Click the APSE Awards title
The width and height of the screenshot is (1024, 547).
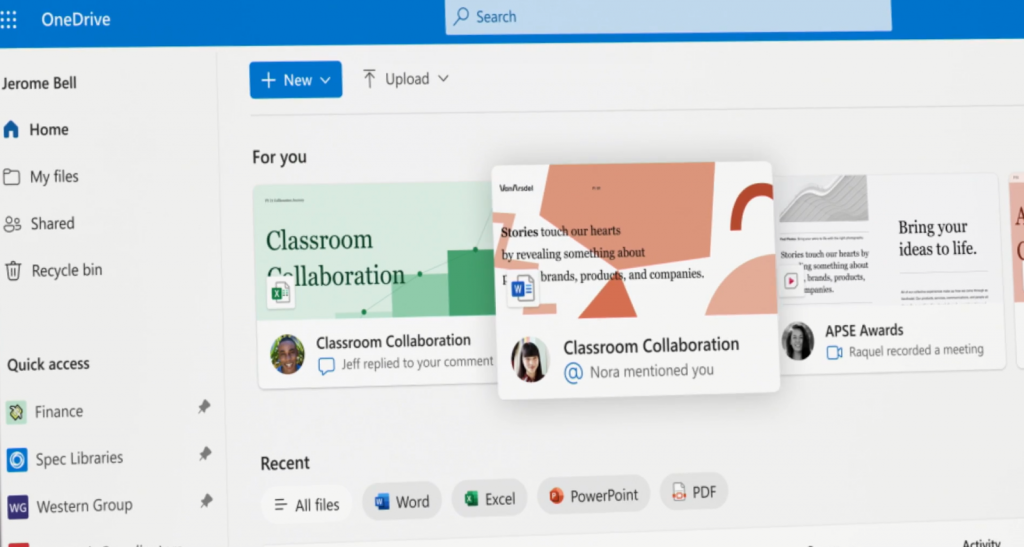tap(864, 331)
